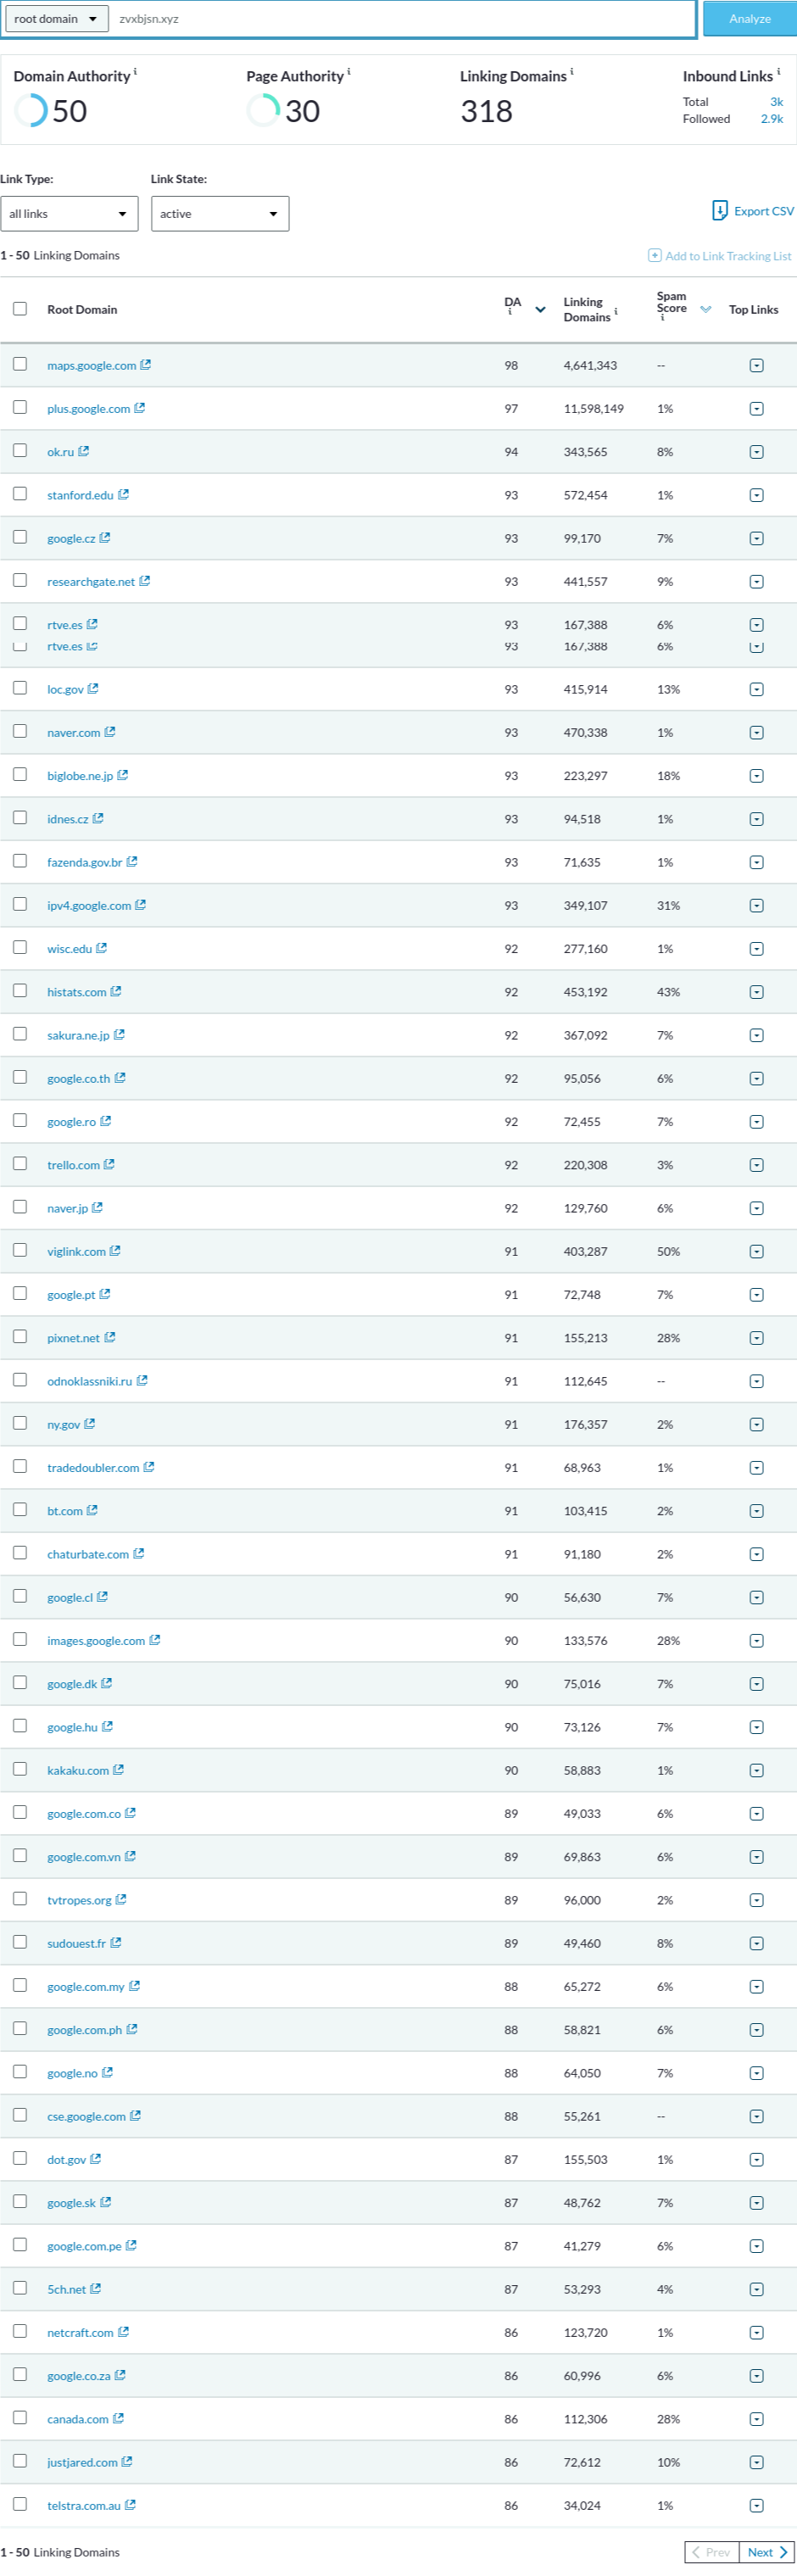The width and height of the screenshot is (797, 2576).
Task: Go to Next page of results
Action: coord(767,2553)
